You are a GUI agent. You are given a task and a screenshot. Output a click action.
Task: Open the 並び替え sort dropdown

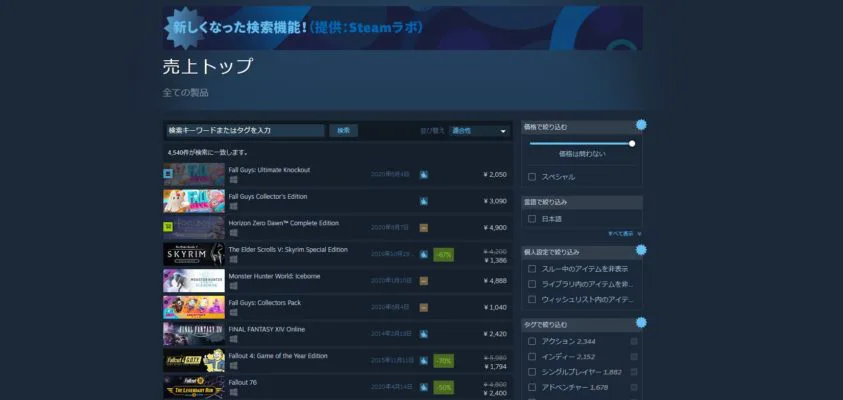(479, 131)
